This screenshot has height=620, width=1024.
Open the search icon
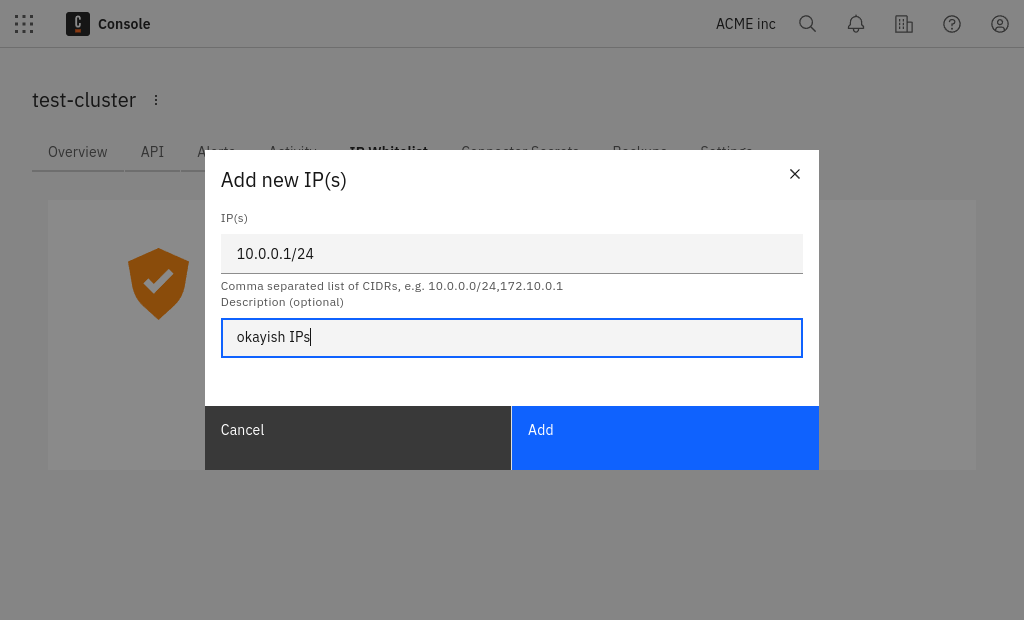pos(808,24)
